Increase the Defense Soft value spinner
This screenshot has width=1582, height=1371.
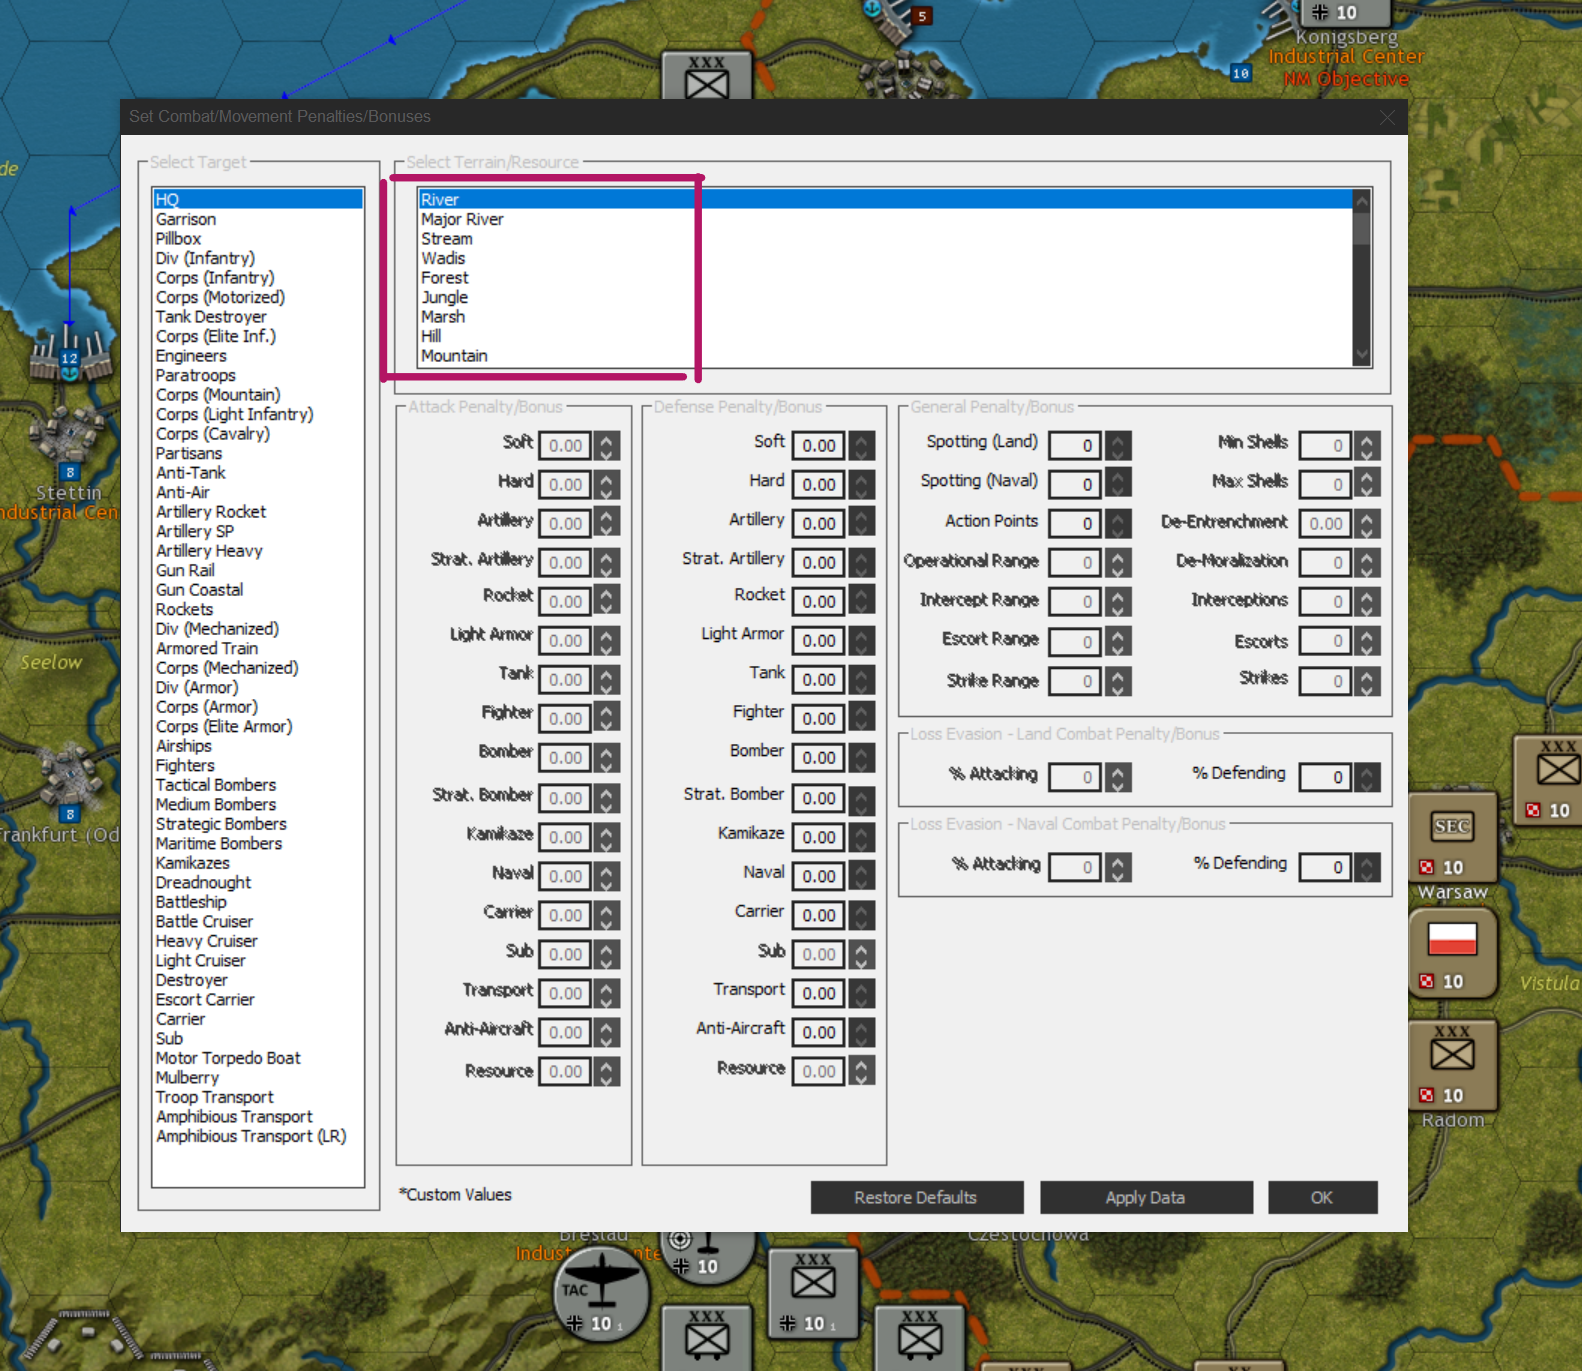click(x=861, y=439)
